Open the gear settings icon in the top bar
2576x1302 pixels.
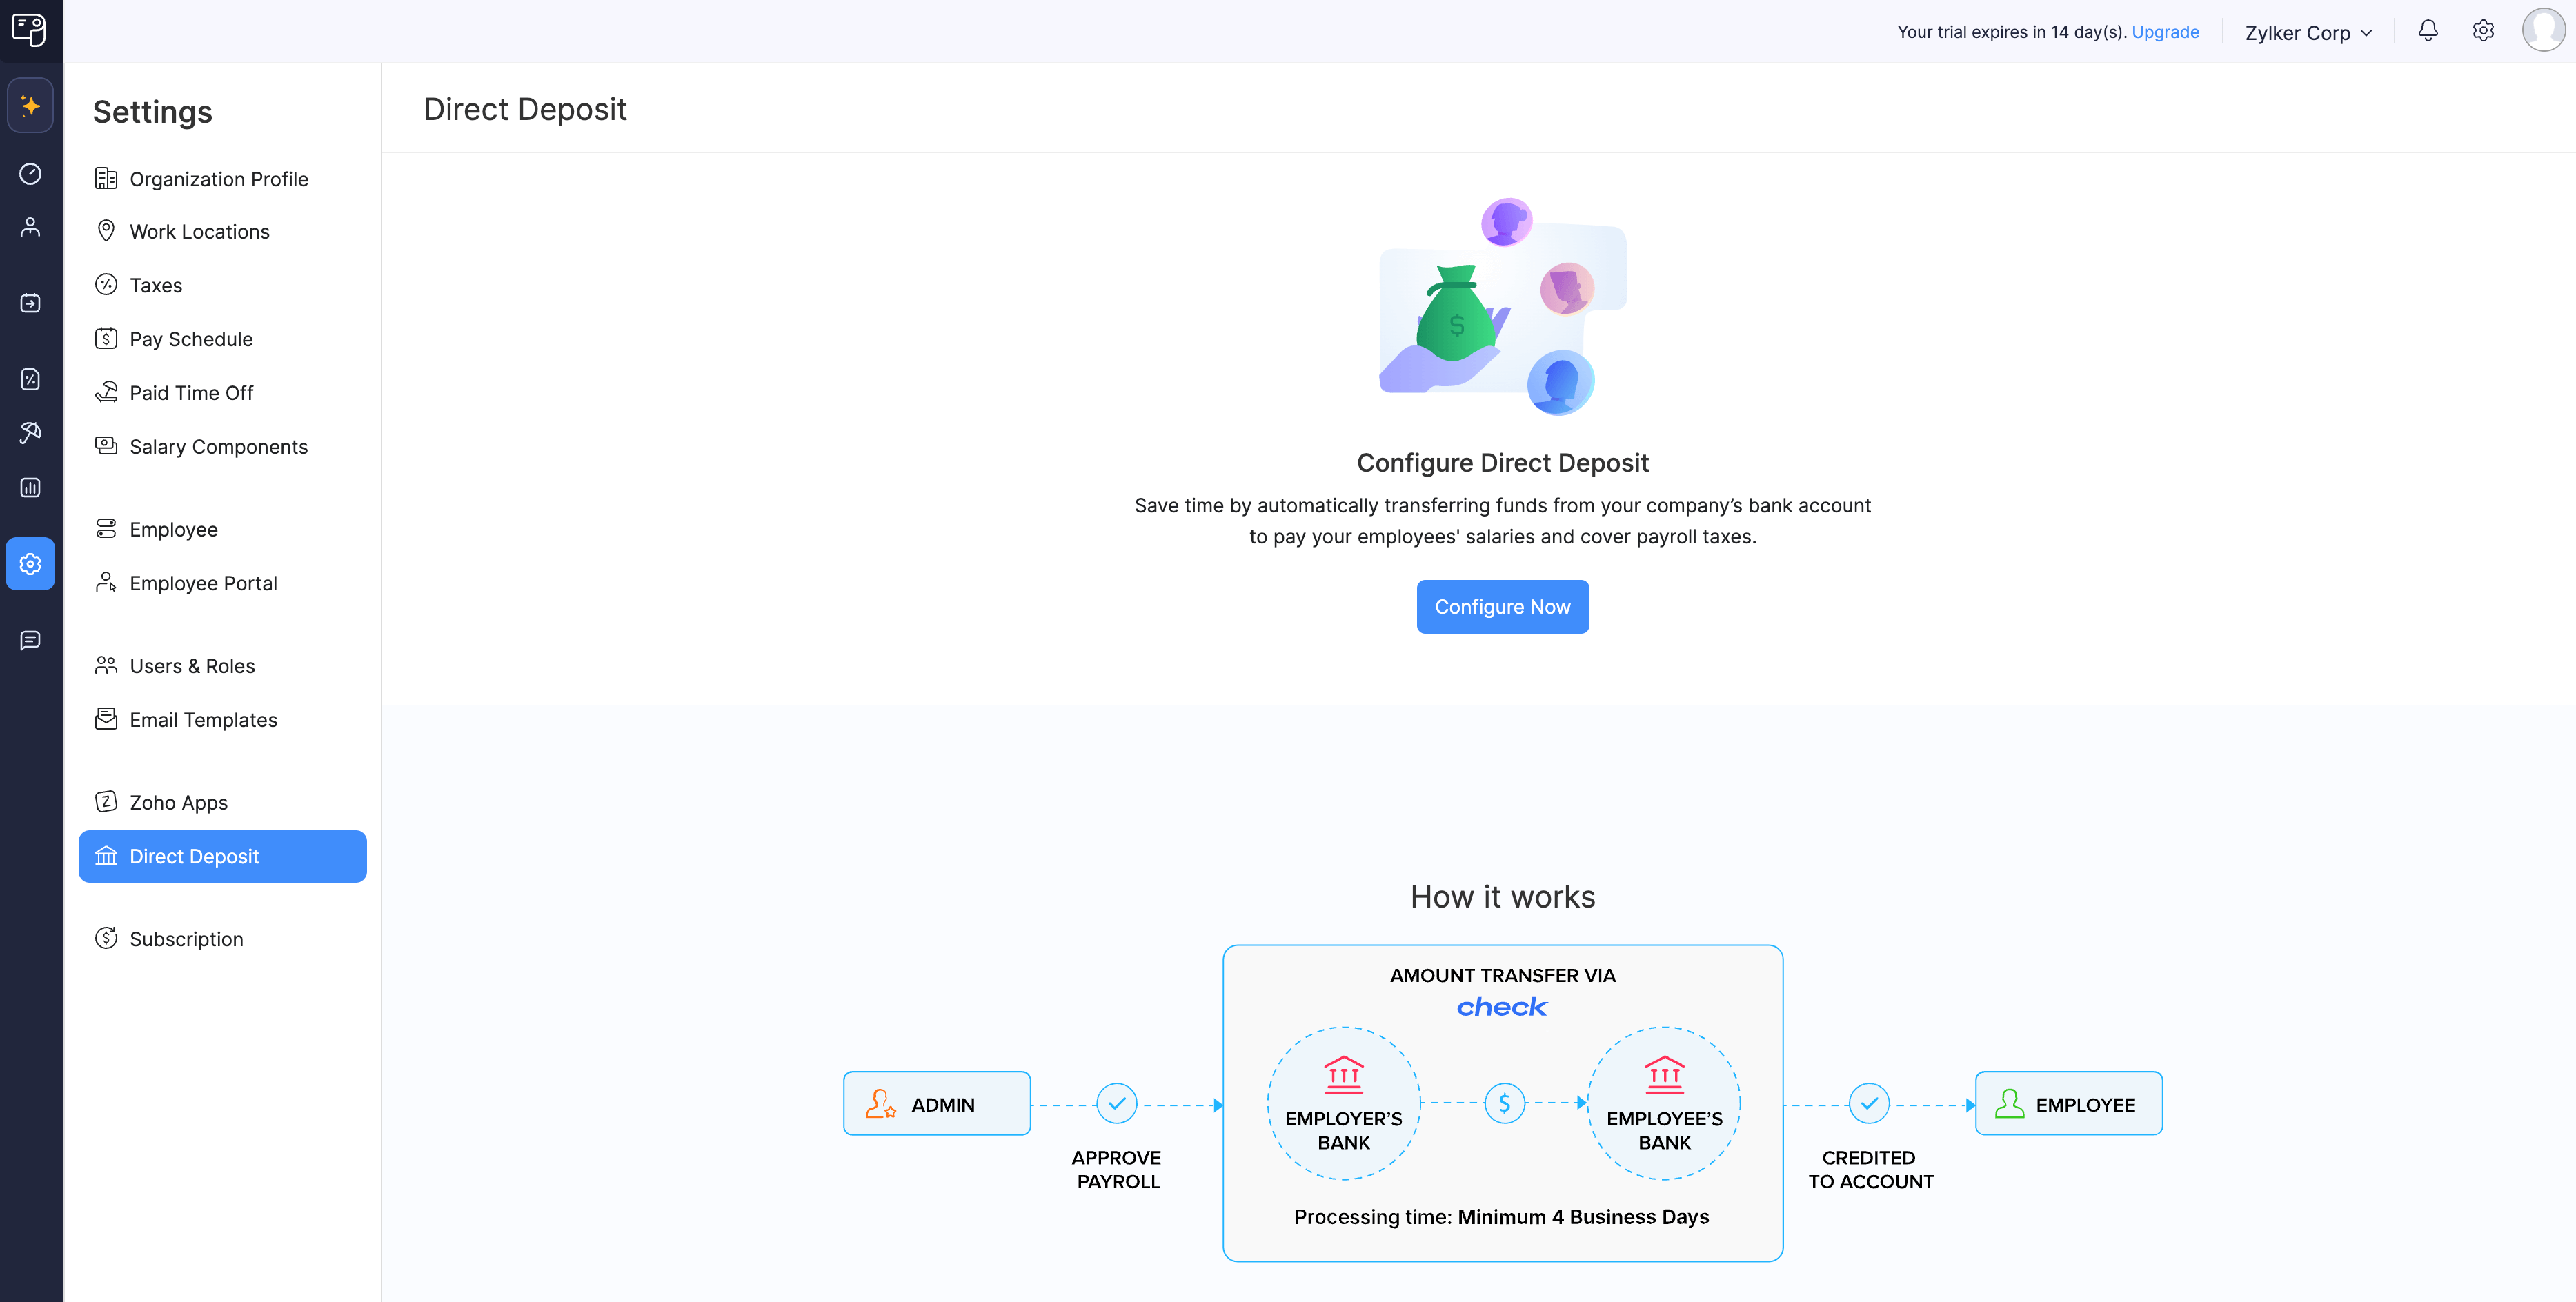click(x=2484, y=31)
